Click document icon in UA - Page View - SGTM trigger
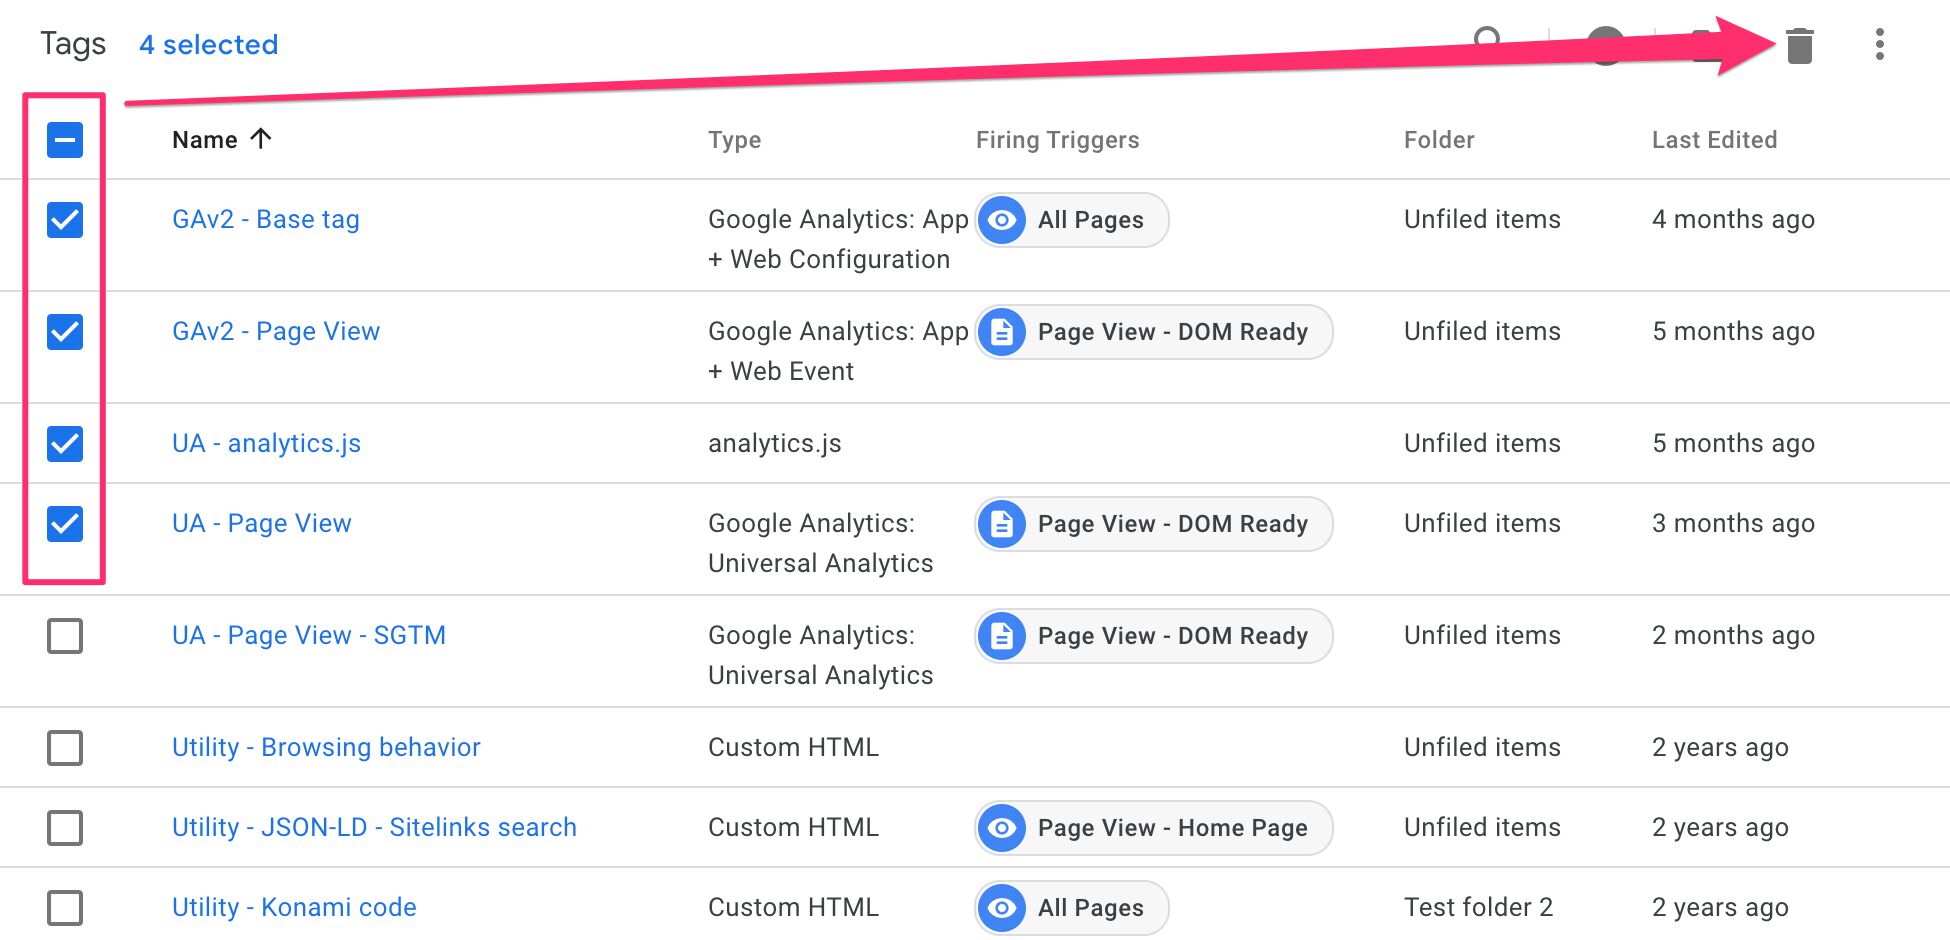The image size is (1950, 940). click(x=1002, y=636)
